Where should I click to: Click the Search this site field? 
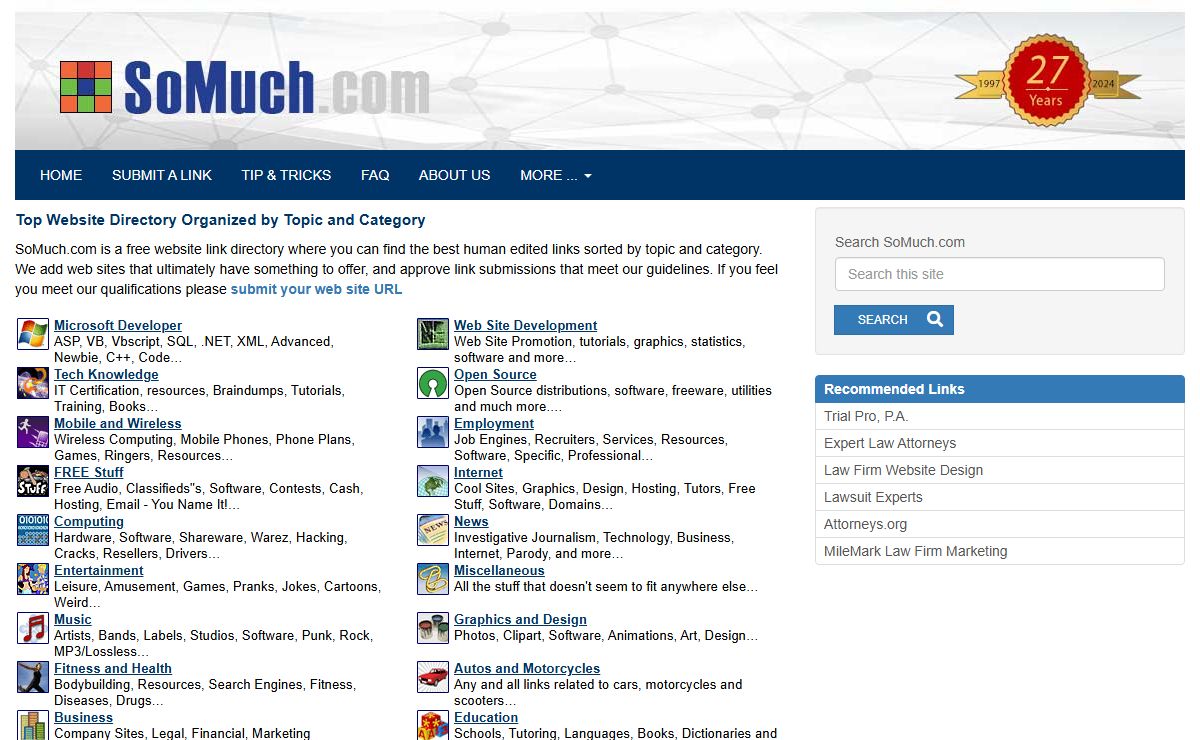pos(1000,274)
